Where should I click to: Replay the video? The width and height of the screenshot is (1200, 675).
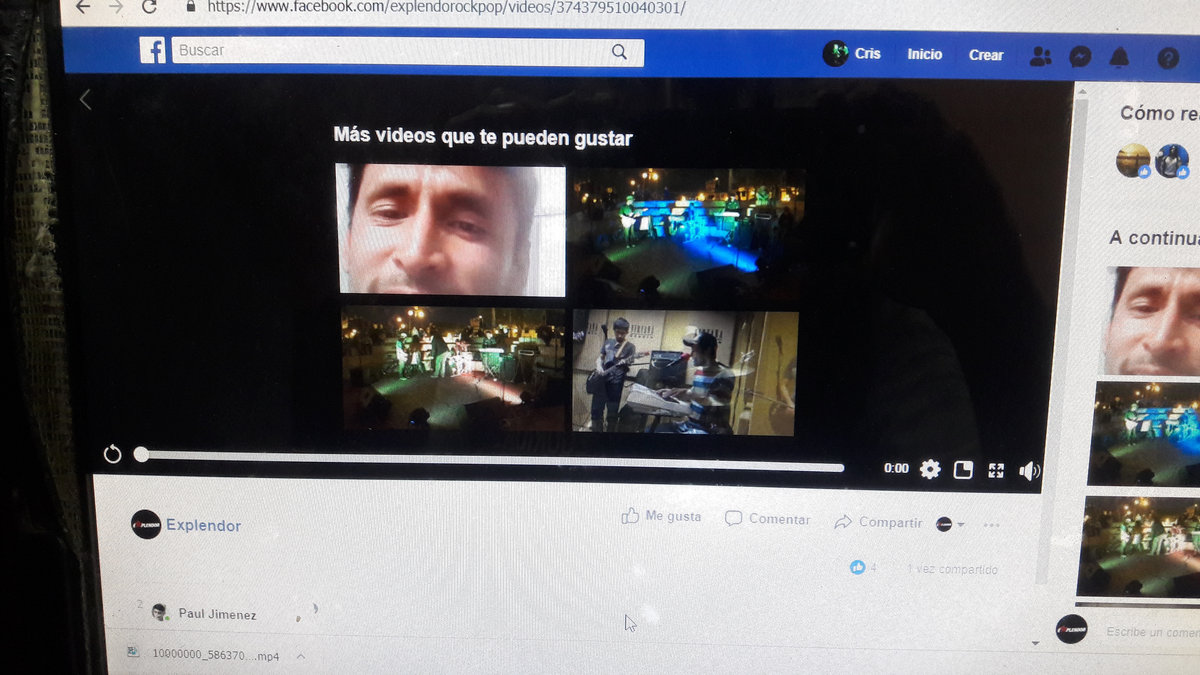[x=113, y=455]
